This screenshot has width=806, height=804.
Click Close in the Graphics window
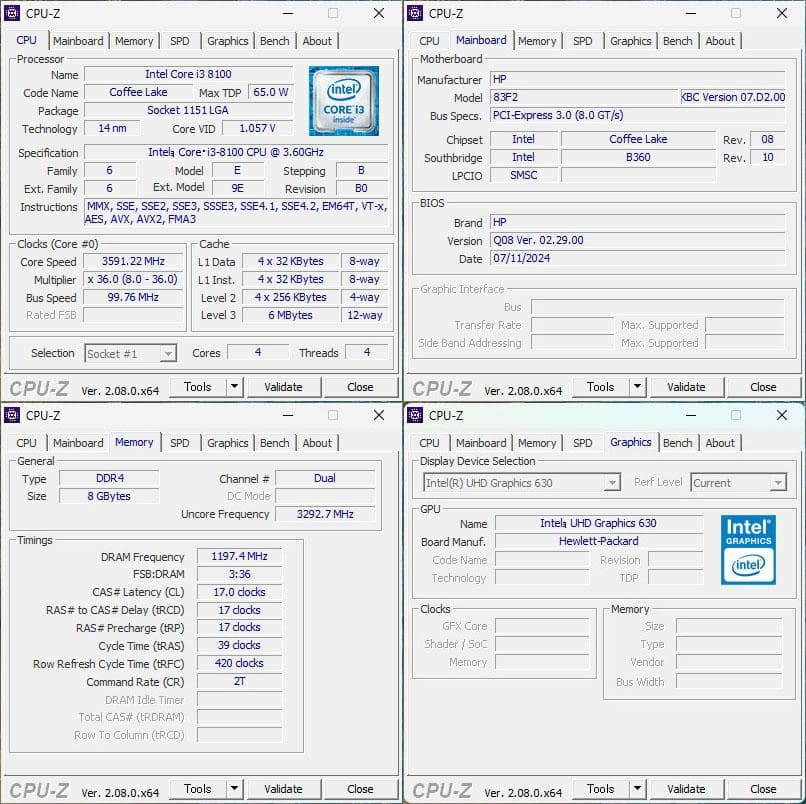(763, 789)
